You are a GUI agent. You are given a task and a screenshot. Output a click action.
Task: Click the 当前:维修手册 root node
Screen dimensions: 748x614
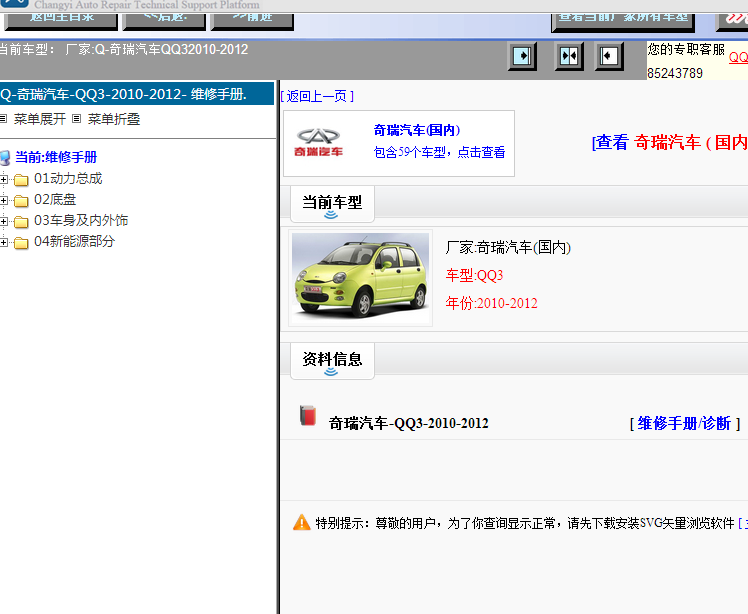point(56,157)
